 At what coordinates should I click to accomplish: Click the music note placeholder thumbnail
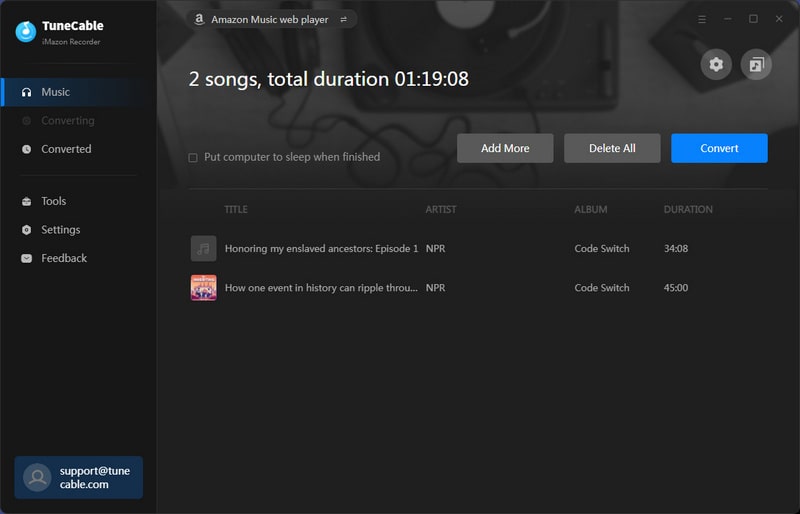(203, 248)
